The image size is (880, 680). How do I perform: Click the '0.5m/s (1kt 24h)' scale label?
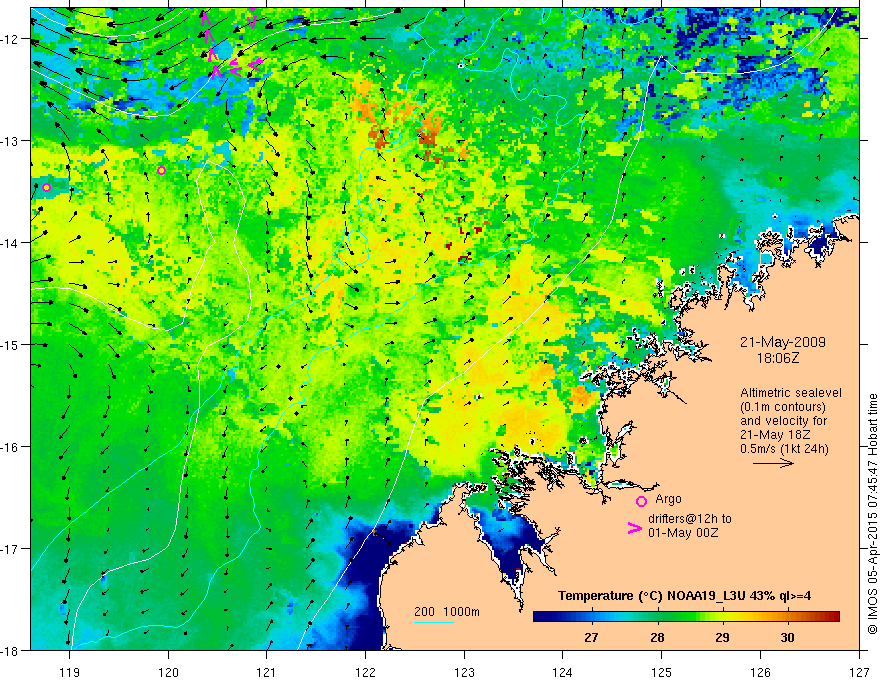coord(784,449)
